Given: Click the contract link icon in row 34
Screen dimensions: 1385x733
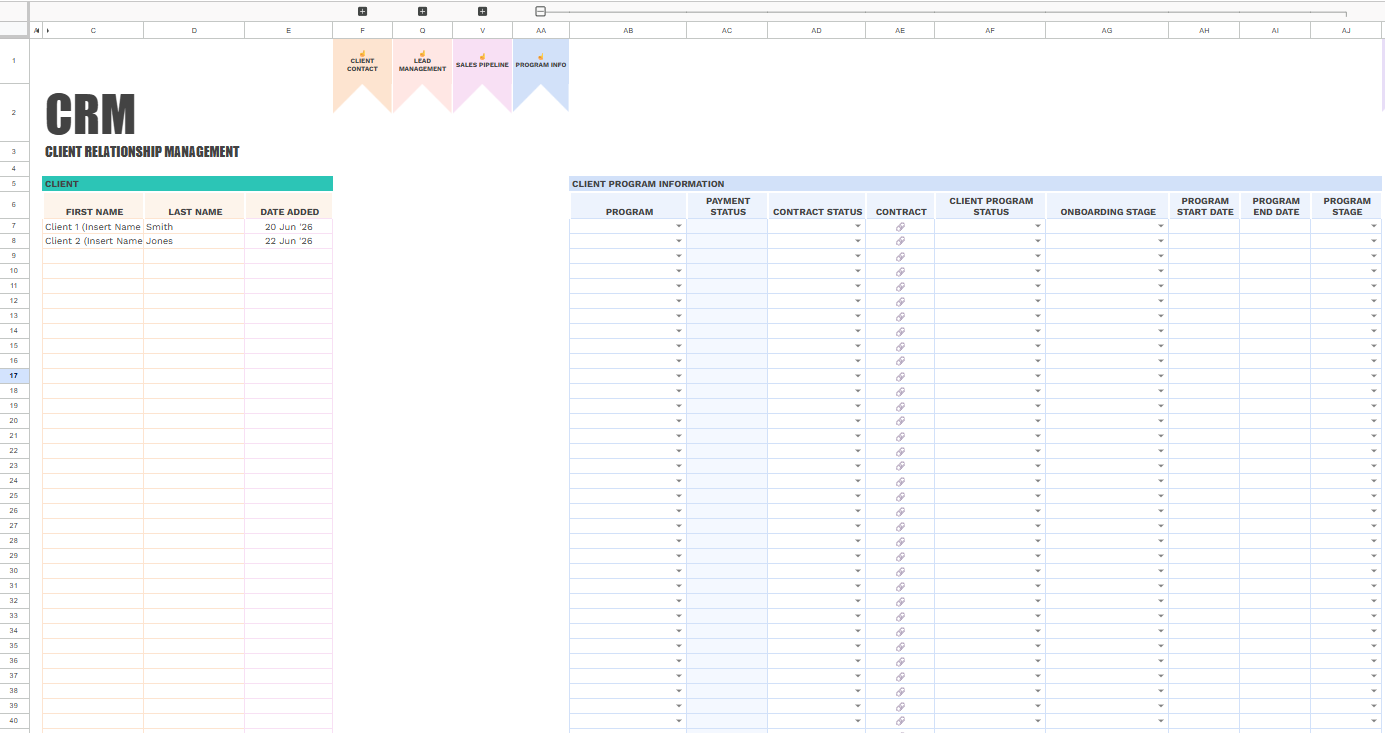Looking at the screenshot, I should click(900, 632).
